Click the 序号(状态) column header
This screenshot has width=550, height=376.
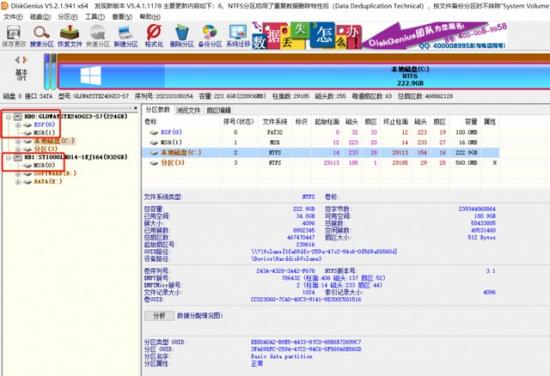point(239,122)
